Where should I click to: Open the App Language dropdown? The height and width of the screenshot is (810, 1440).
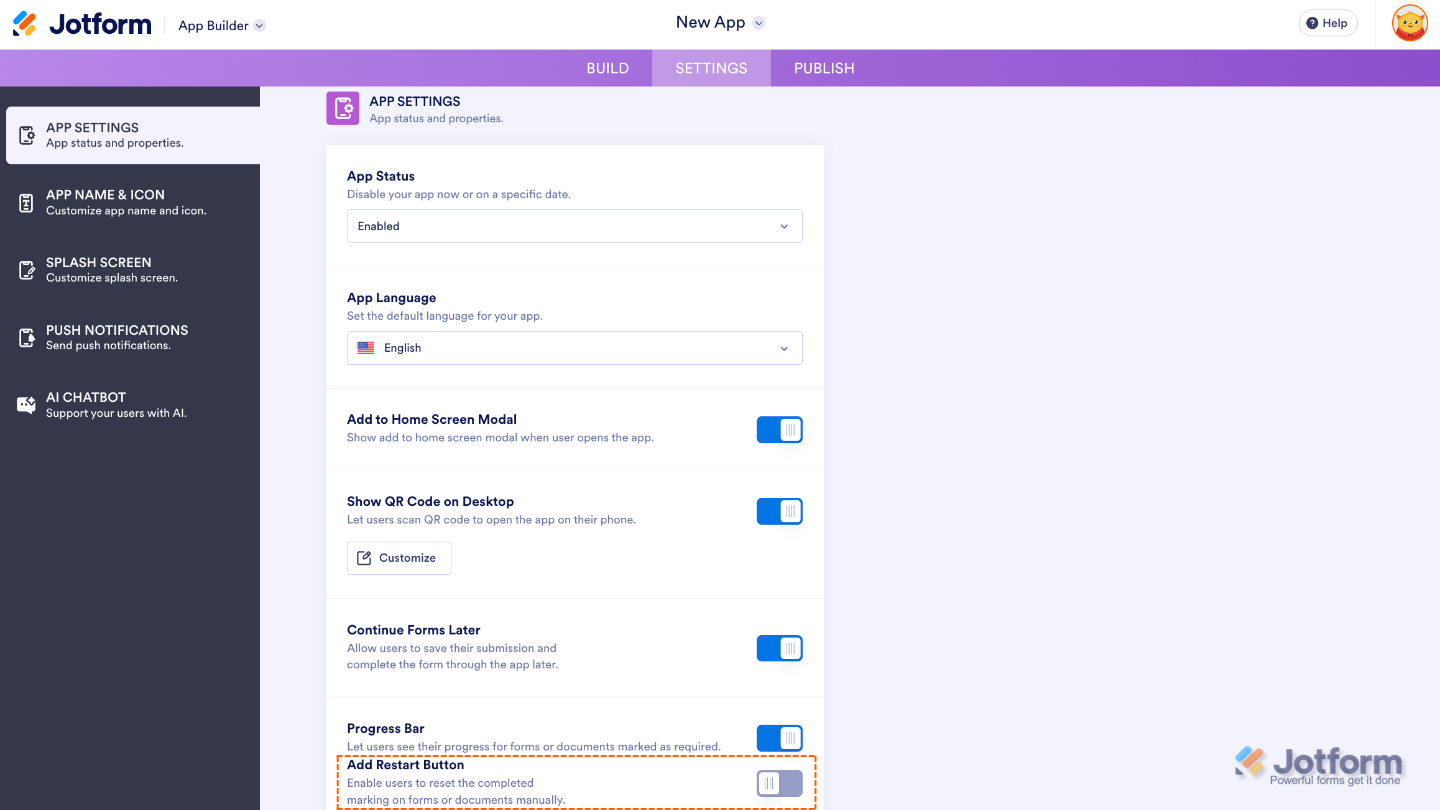pyautogui.click(x=574, y=347)
